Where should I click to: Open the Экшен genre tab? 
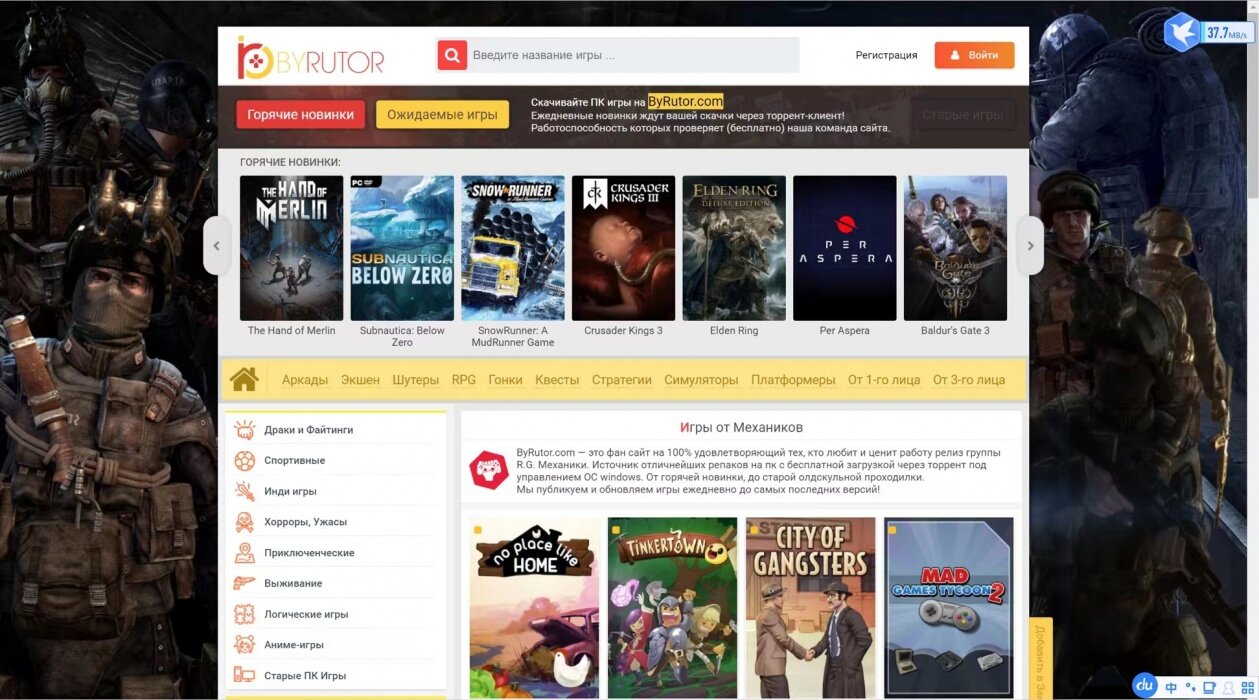(x=360, y=380)
